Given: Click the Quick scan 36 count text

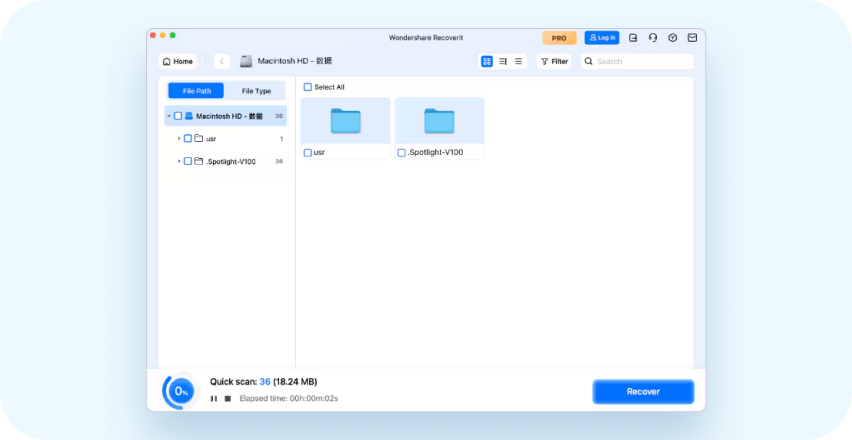Looking at the screenshot, I should (x=264, y=382).
